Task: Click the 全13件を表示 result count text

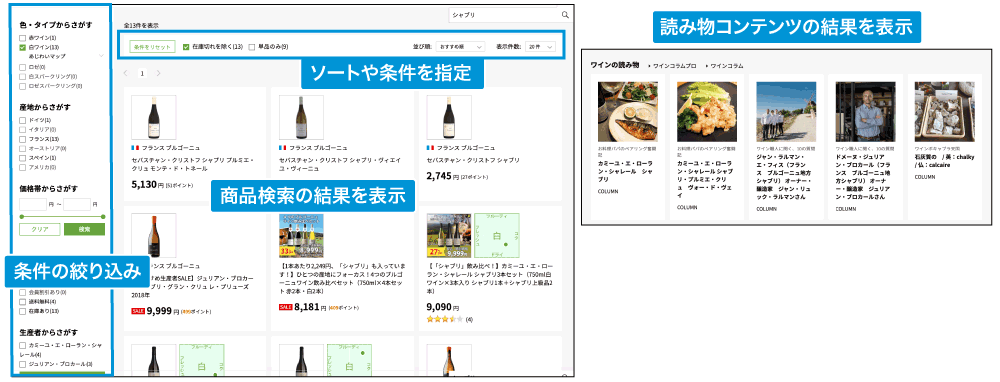Action: tap(141, 26)
